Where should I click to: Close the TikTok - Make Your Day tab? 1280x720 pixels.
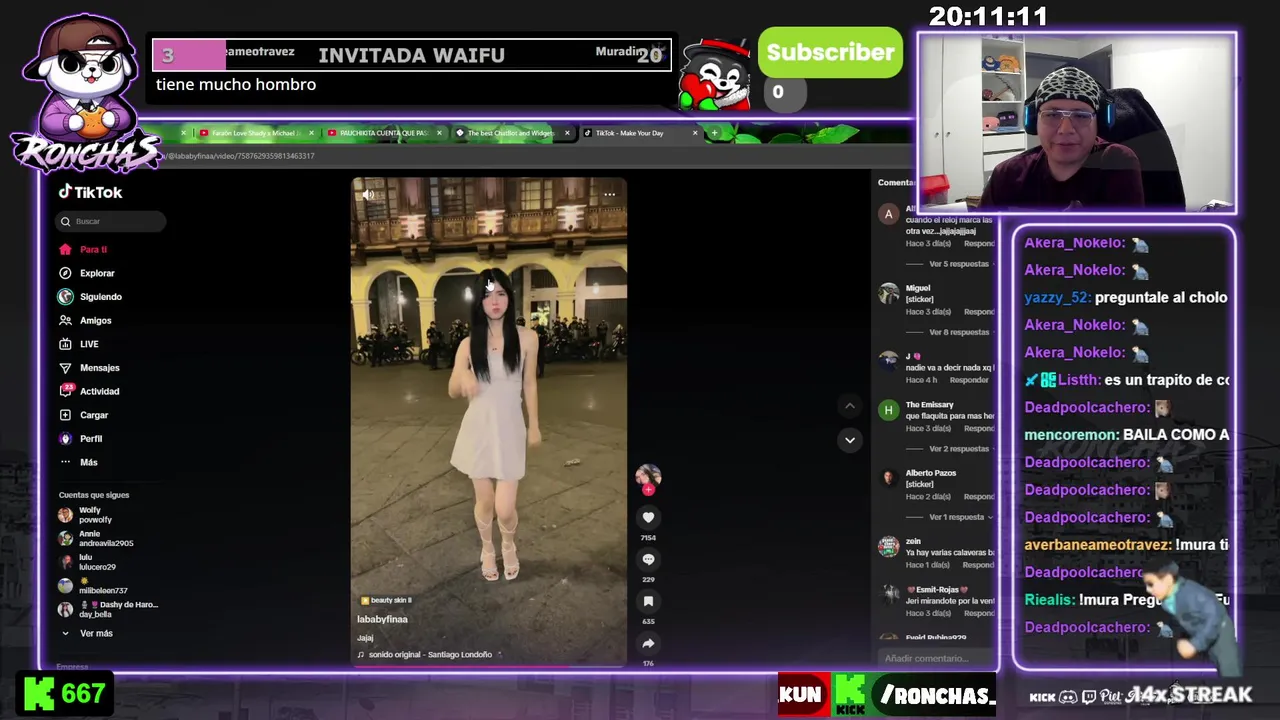(695, 133)
